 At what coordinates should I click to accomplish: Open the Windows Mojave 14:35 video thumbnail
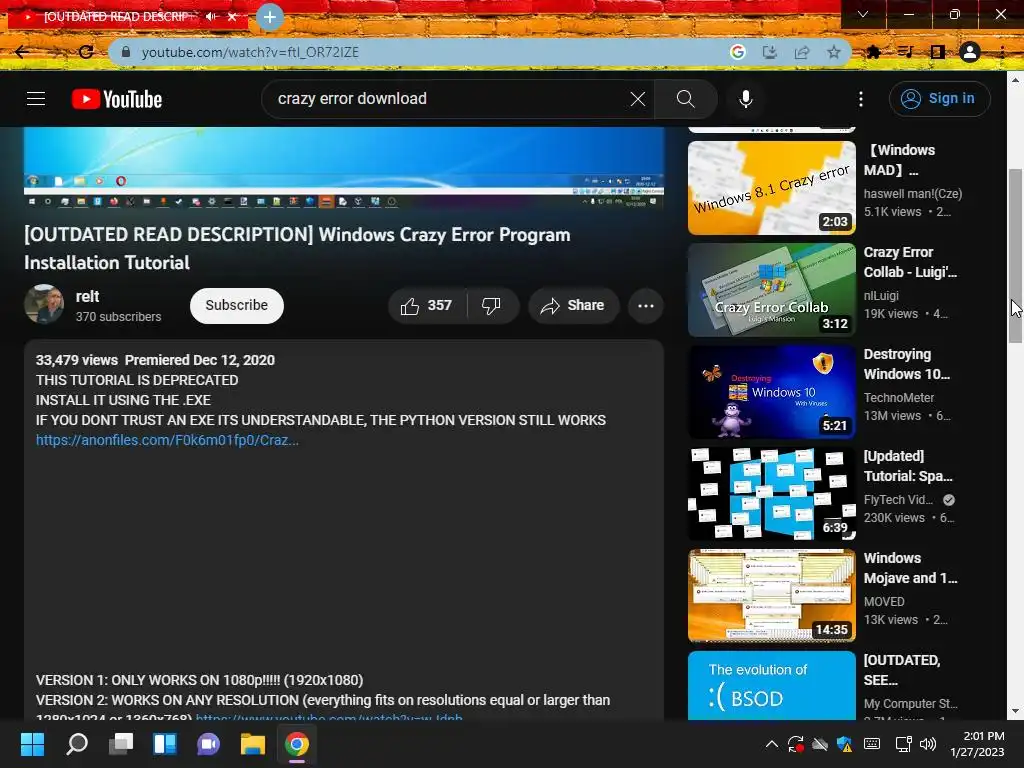(771, 595)
